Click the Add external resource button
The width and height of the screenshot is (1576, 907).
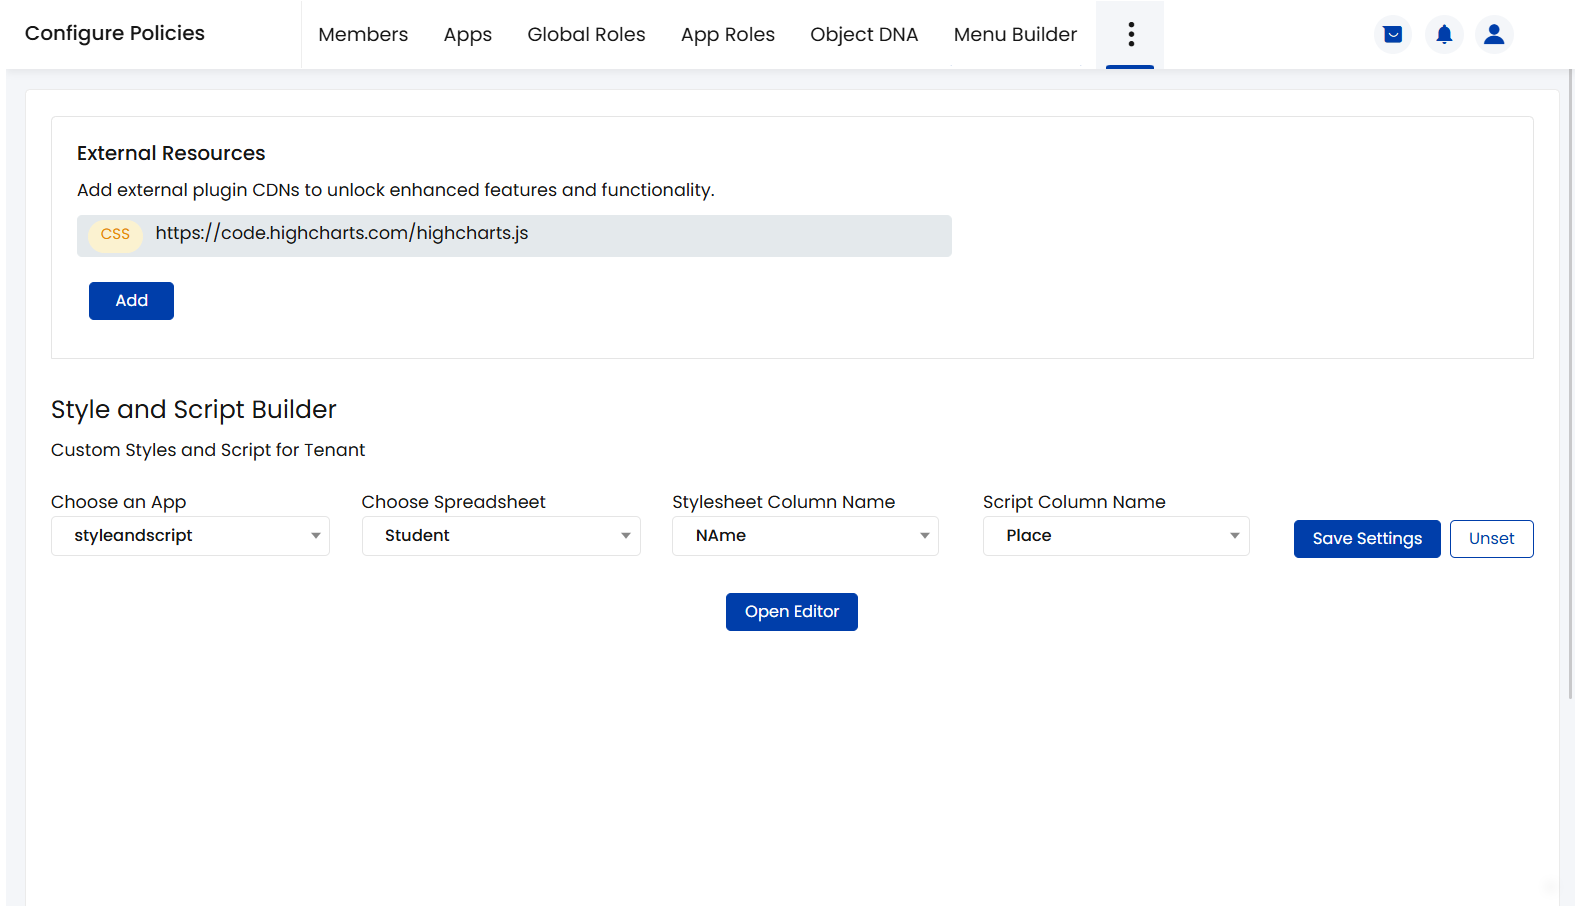pos(131,301)
